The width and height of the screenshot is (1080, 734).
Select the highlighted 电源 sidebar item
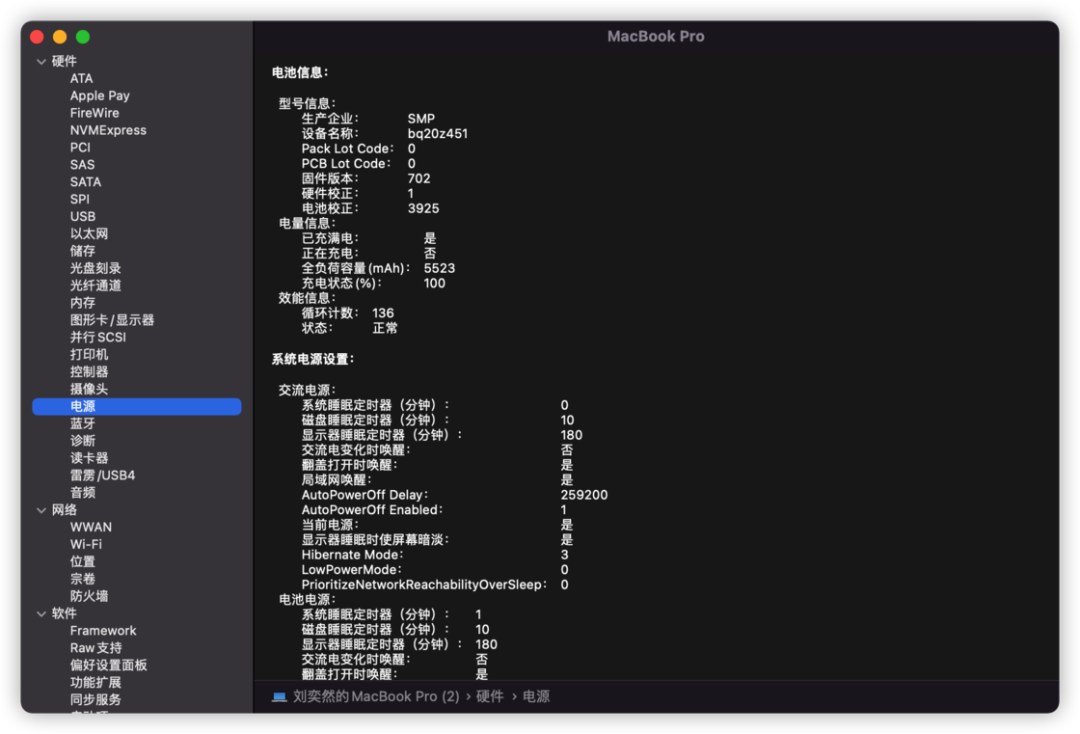(136, 406)
